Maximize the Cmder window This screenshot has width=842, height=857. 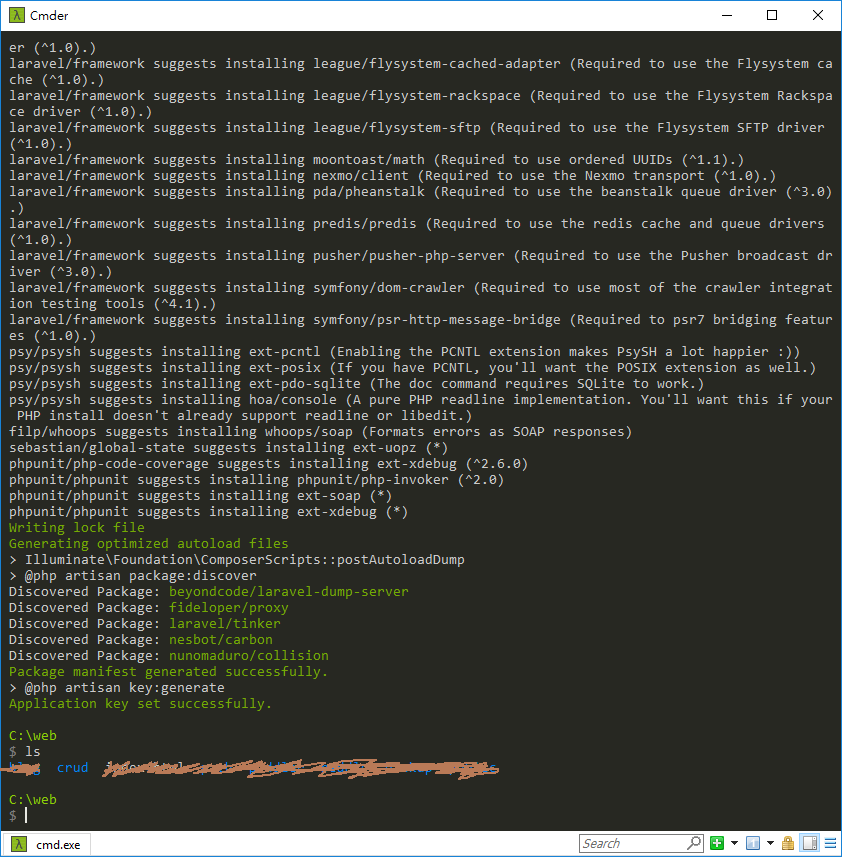click(772, 15)
